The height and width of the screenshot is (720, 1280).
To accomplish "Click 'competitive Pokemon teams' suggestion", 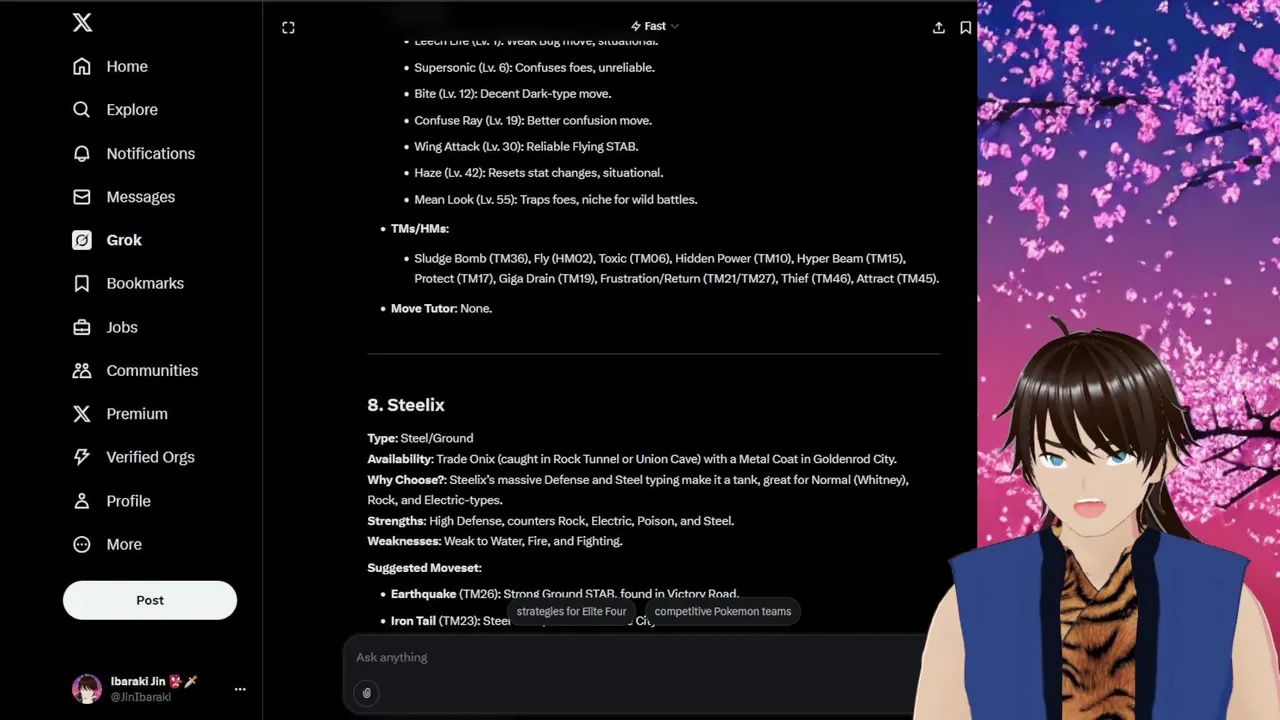I will (722, 611).
